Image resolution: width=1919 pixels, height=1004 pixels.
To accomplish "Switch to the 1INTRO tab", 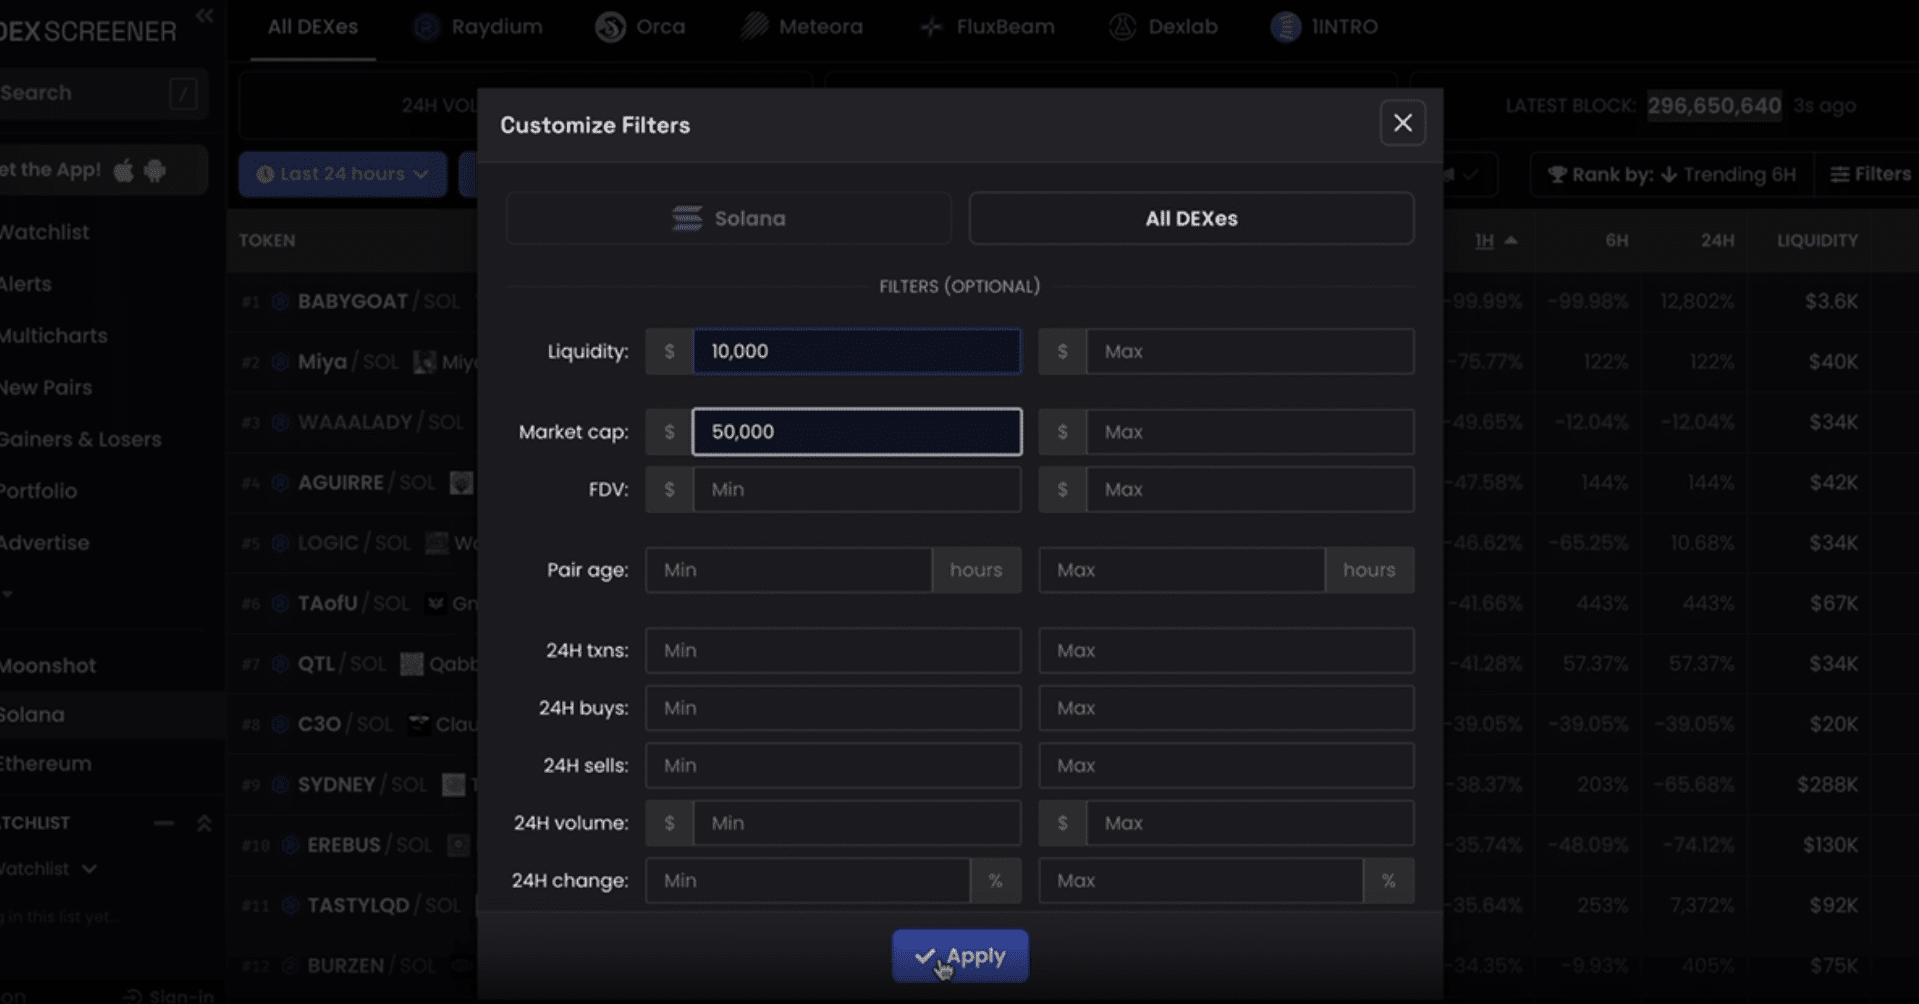I will tap(1325, 27).
